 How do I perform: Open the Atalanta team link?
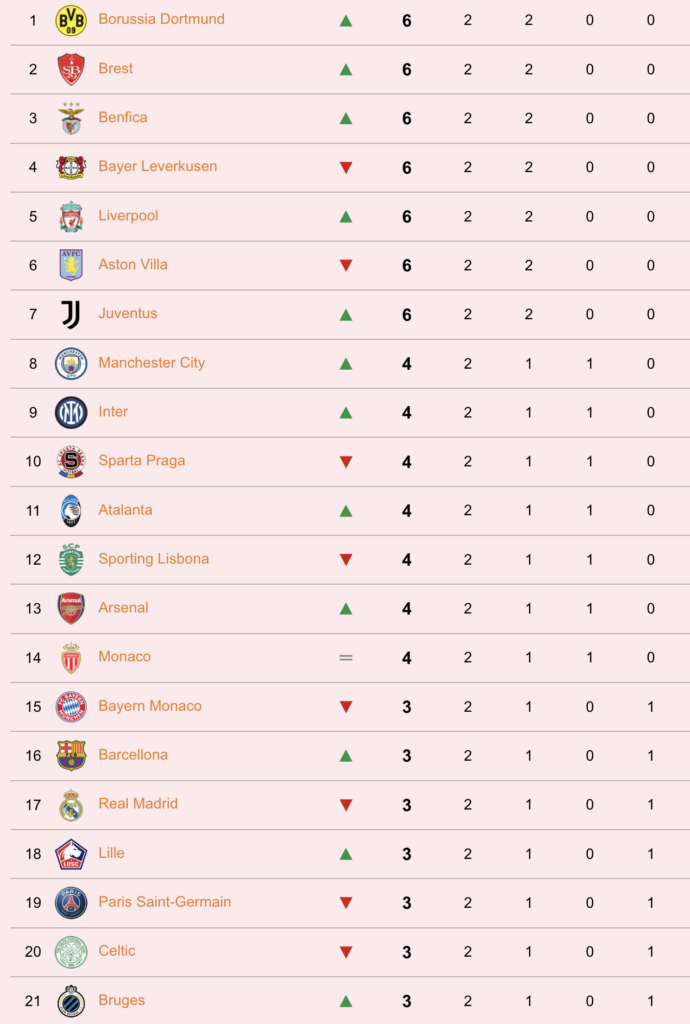(125, 510)
